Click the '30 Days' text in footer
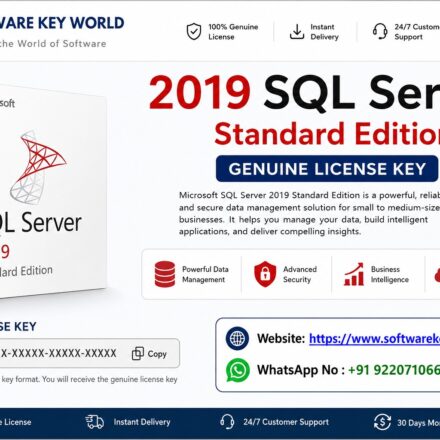 pyautogui.click(x=411, y=423)
